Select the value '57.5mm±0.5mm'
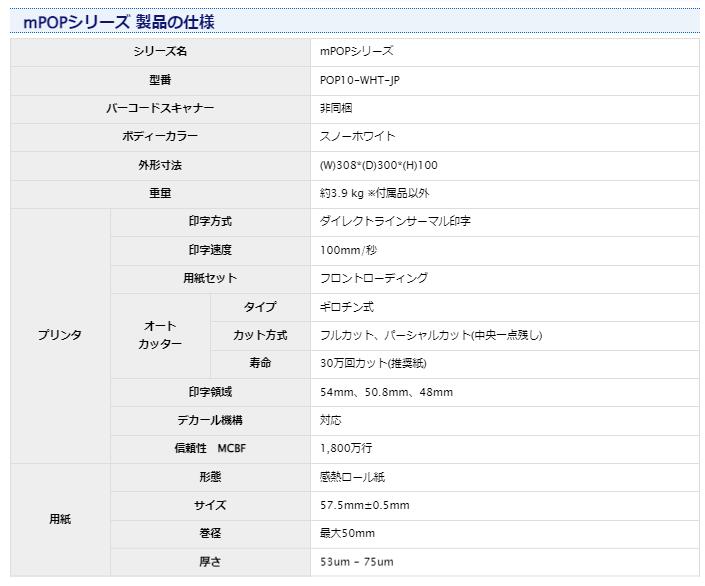The height and width of the screenshot is (586, 705). (365, 505)
